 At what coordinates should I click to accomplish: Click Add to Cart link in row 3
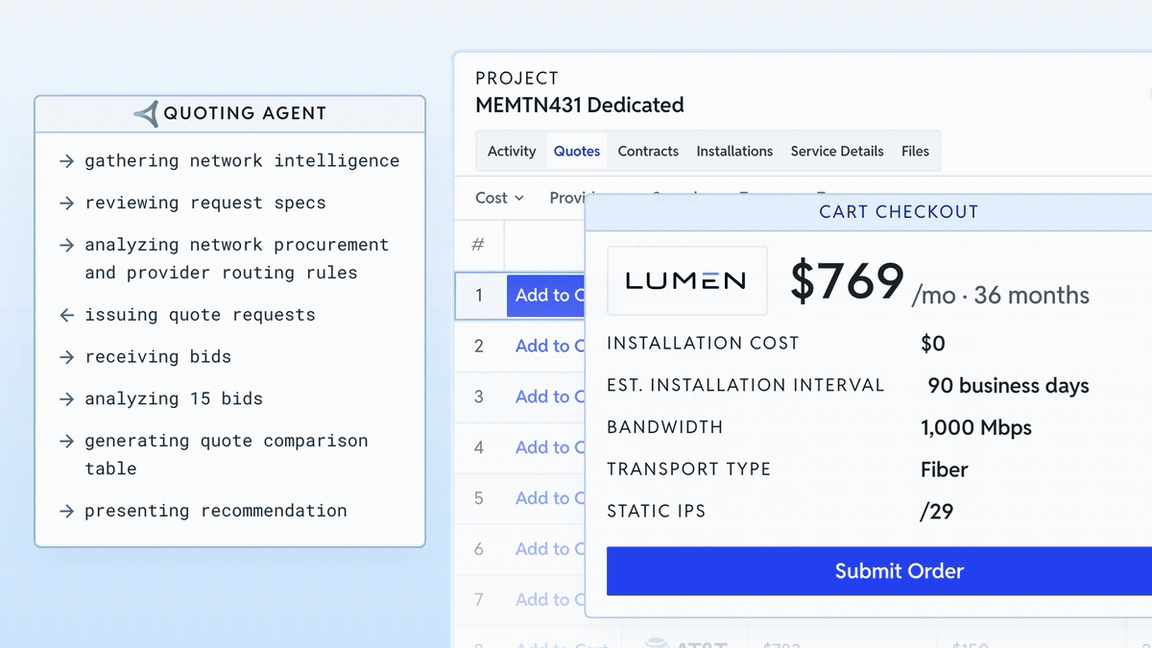click(550, 397)
